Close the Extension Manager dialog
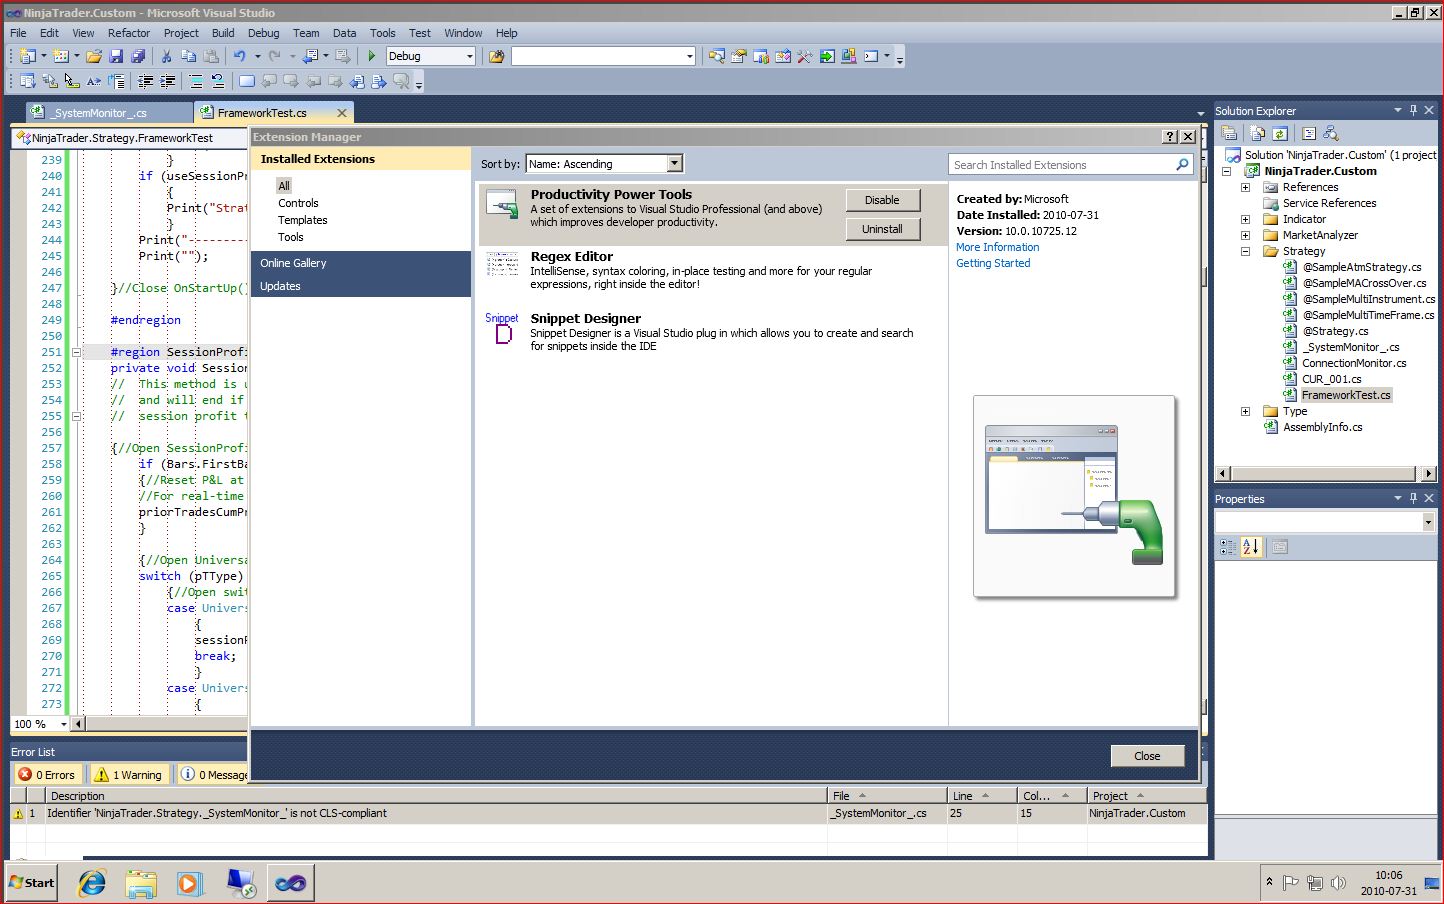The image size is (1444, 904). pos(1147,756)
